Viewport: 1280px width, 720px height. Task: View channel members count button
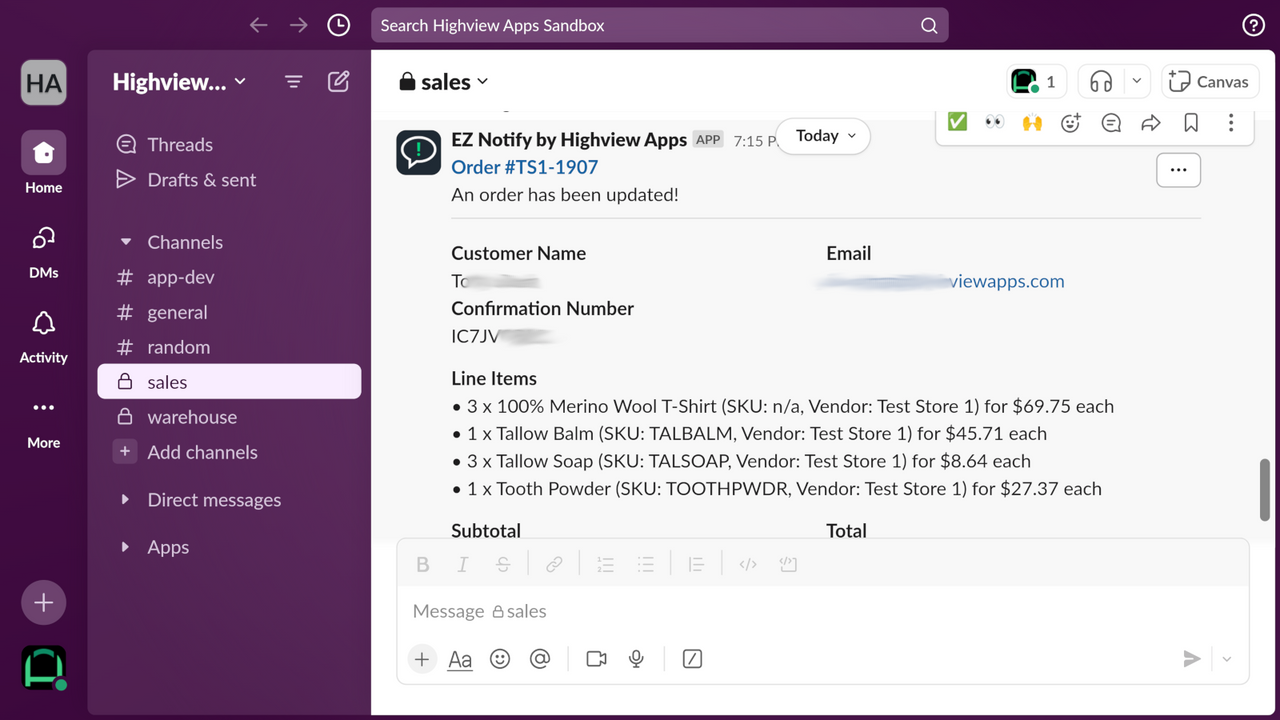point(1036,82)
